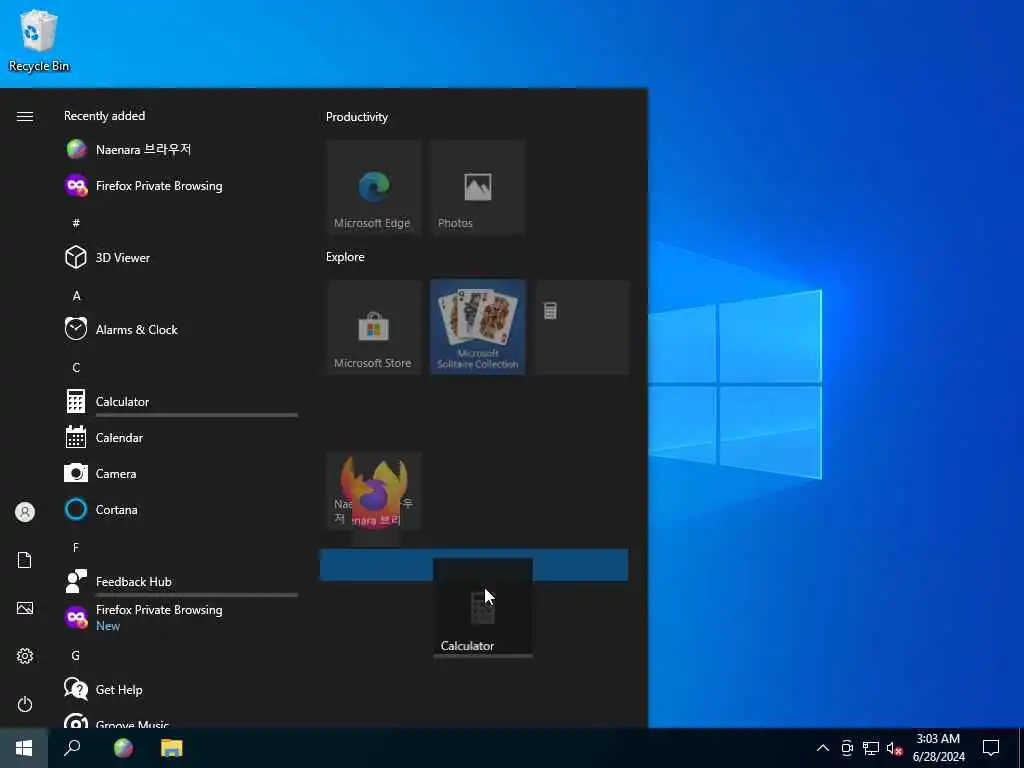Click the small calculator tile in Explore
The width and height of the screenshot is (1024, 768).
[582, 327]
